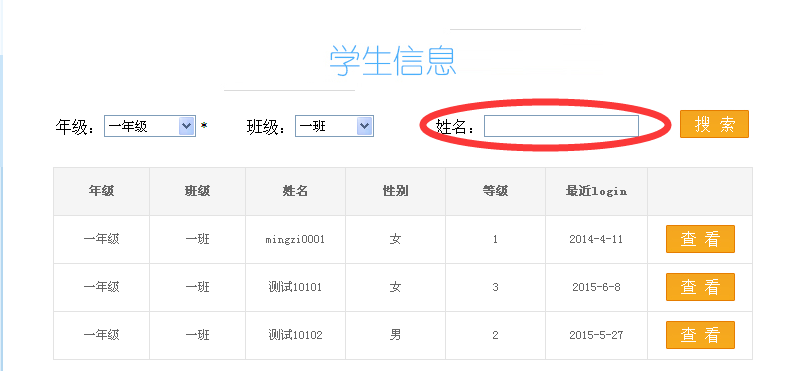Viewport: 792px width, 371px height.
Task: Click level value 3 in 测试10101 row
Action: click(496, 287)
